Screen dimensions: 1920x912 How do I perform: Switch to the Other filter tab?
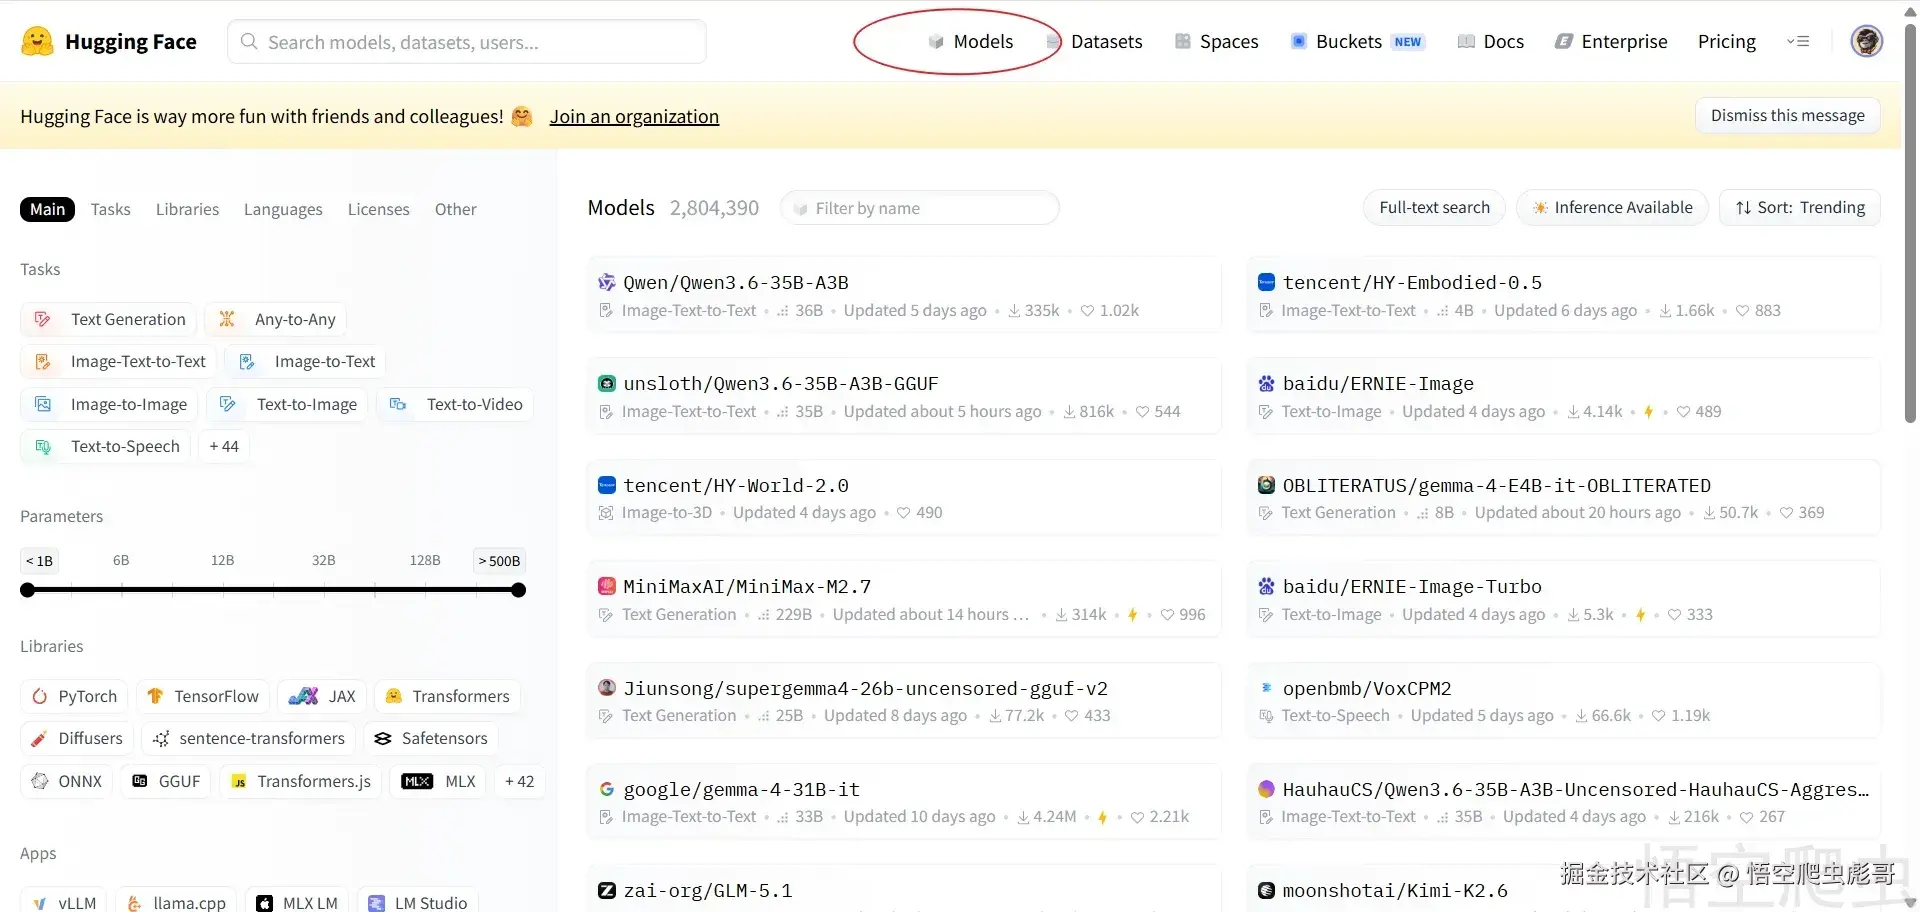click(455, 209)
